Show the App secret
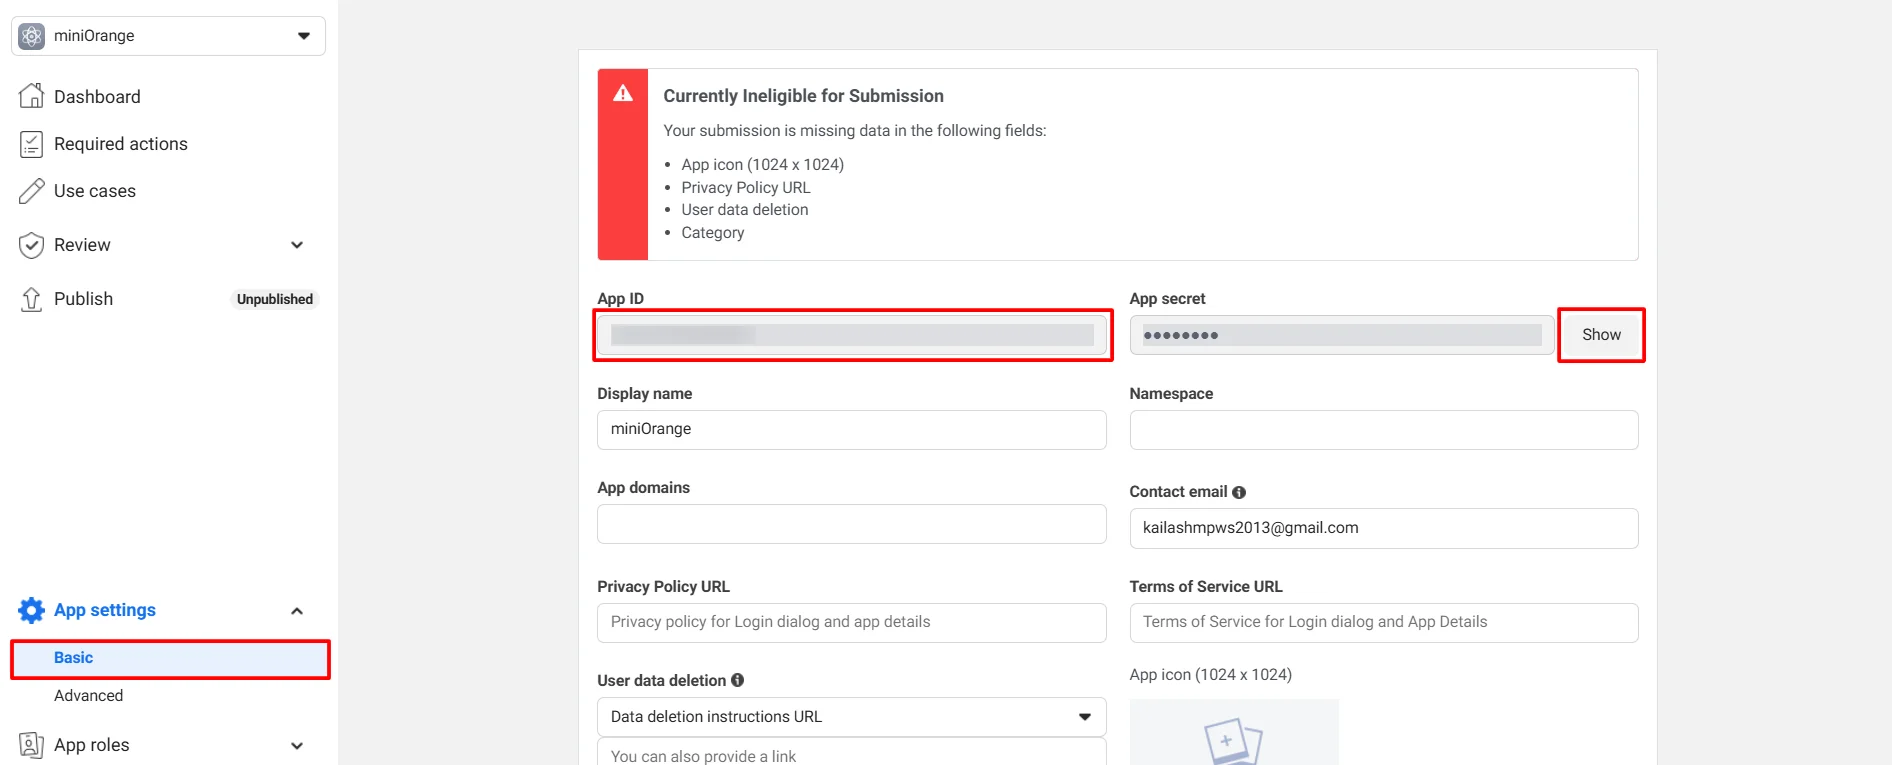 point(1601,335)
